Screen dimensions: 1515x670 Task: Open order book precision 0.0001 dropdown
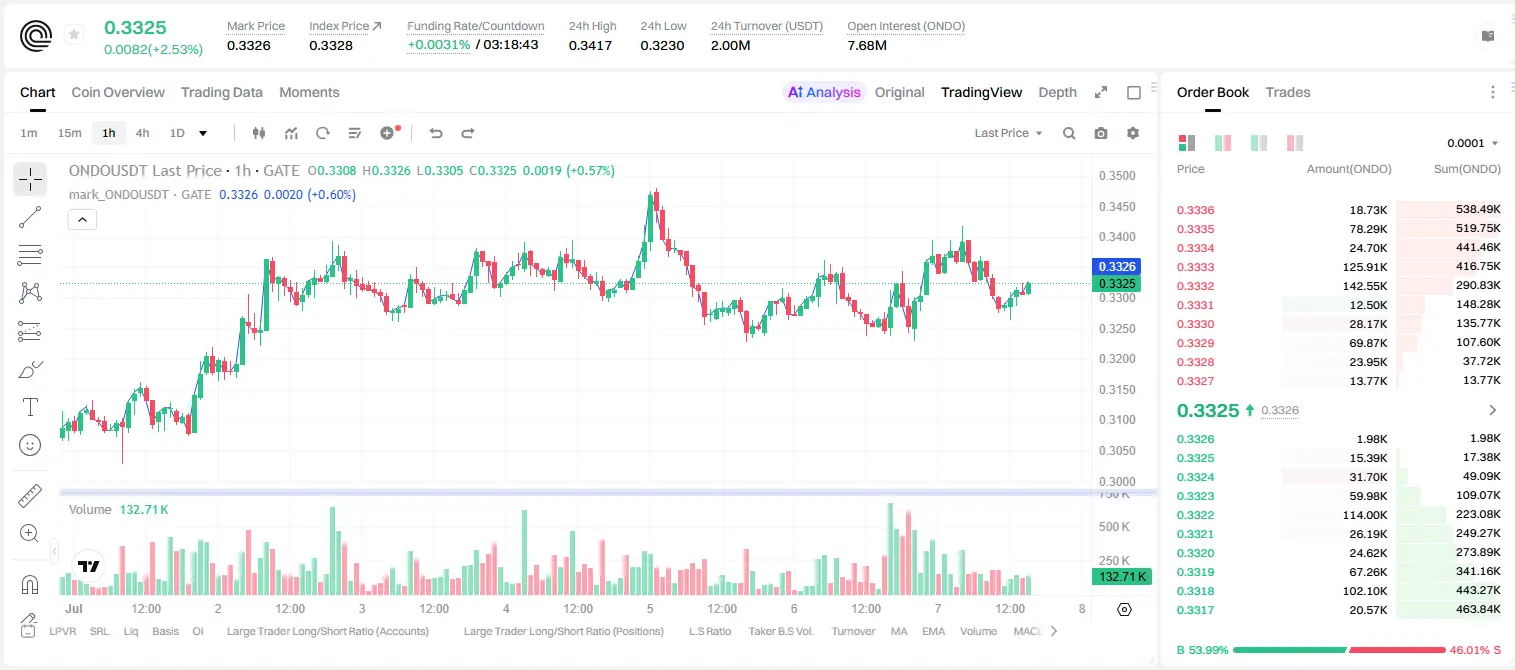[x=1472, y=143]
